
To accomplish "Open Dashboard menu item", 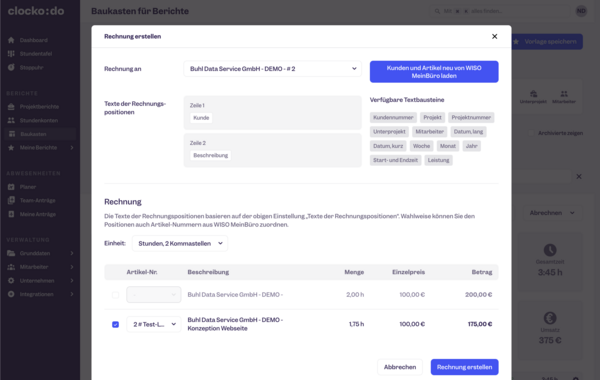I will click(34, 40).
